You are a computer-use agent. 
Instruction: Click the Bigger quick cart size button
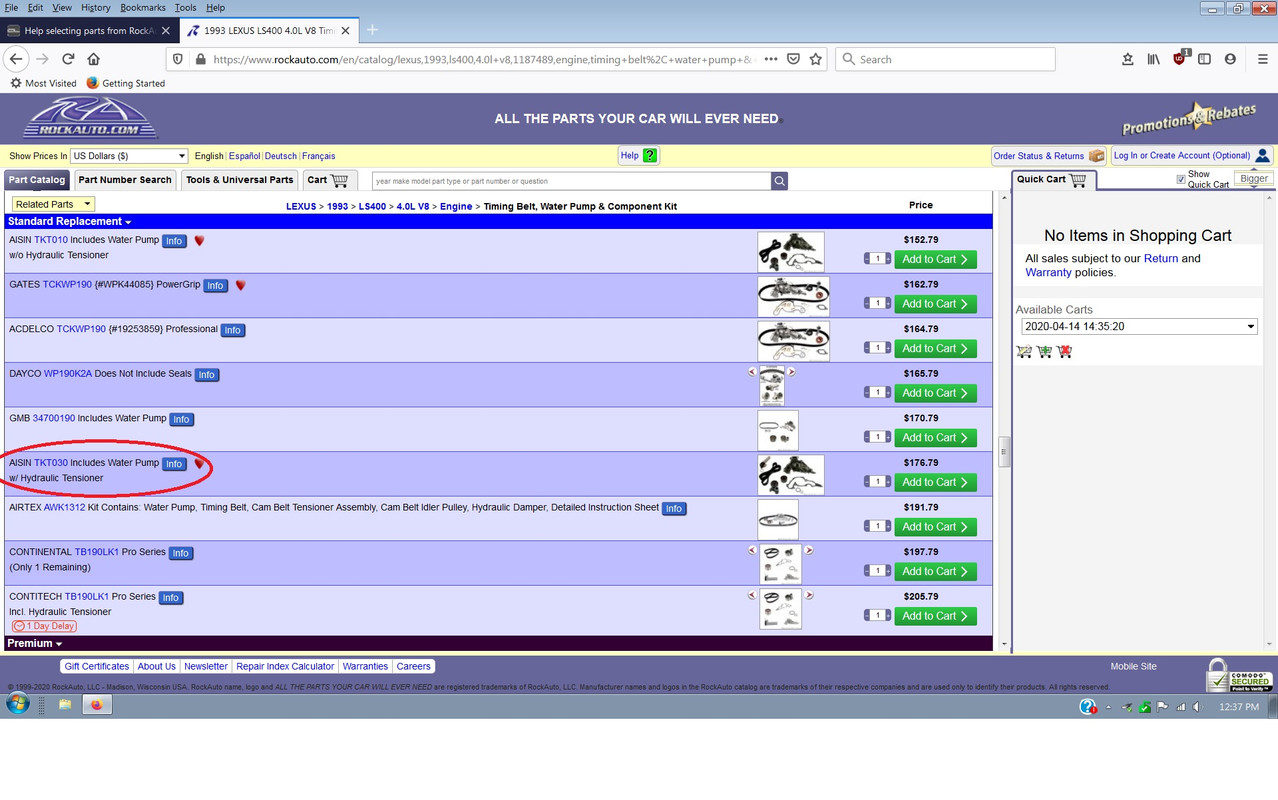(x=1253, y=179)
